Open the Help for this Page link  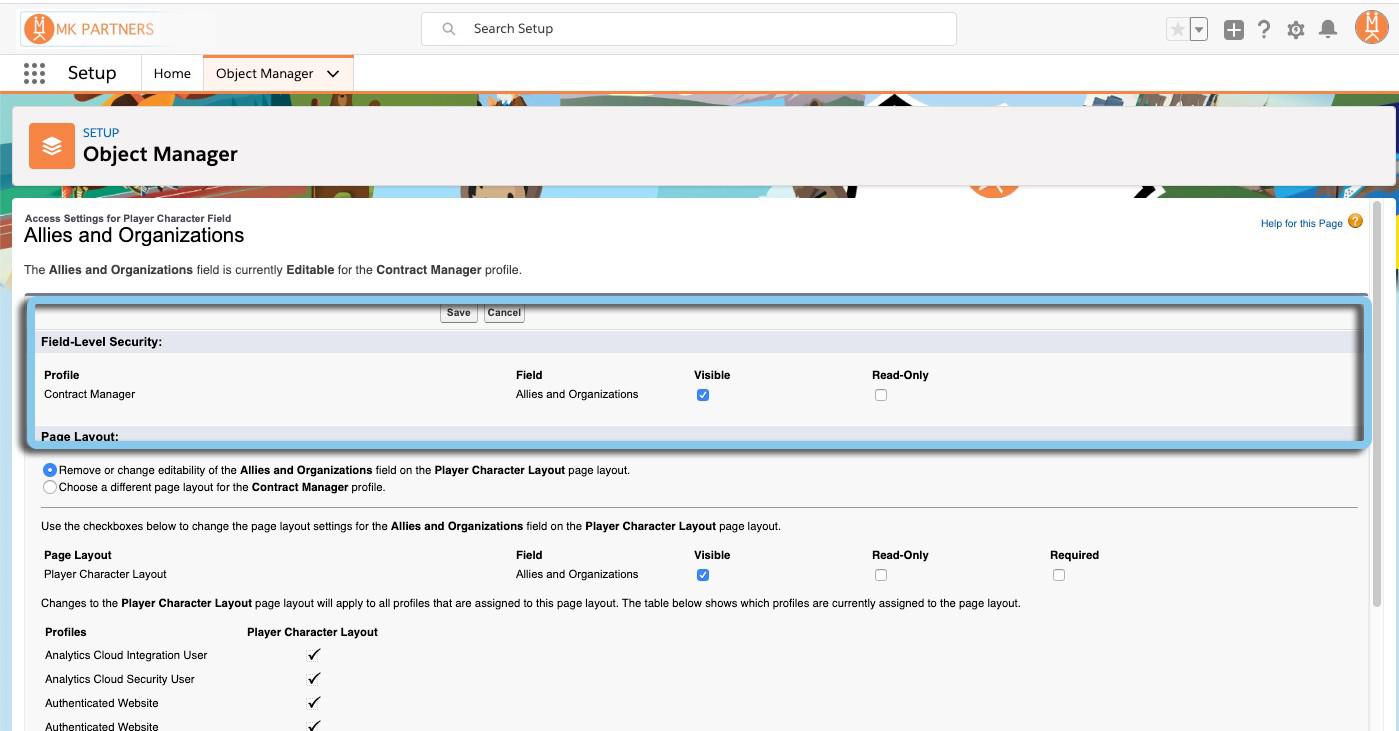click(x=1301, y=223)
